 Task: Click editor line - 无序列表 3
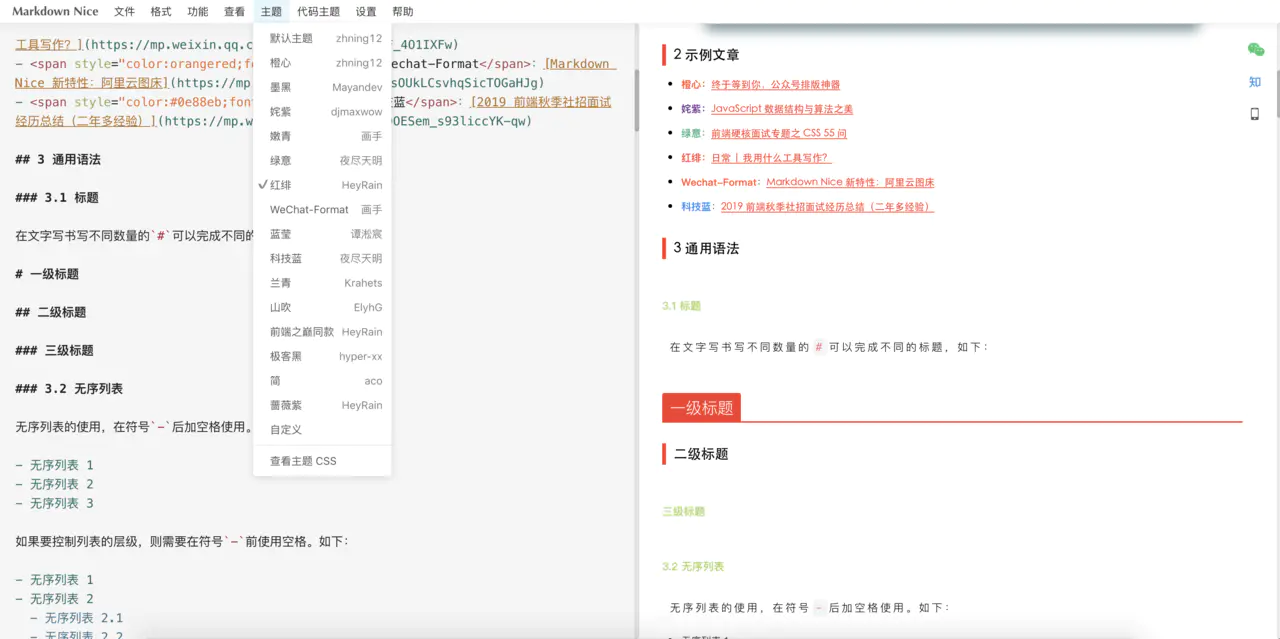54,503
